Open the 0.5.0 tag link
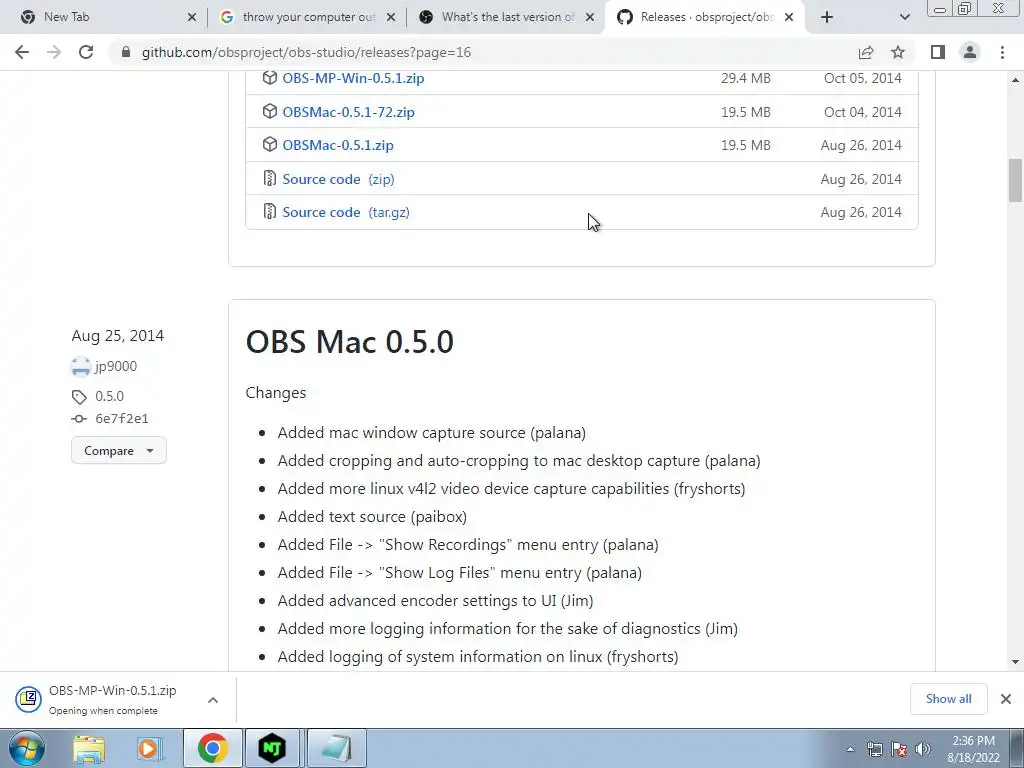The width and height of the screenshot is (1024, 768). 110,396
